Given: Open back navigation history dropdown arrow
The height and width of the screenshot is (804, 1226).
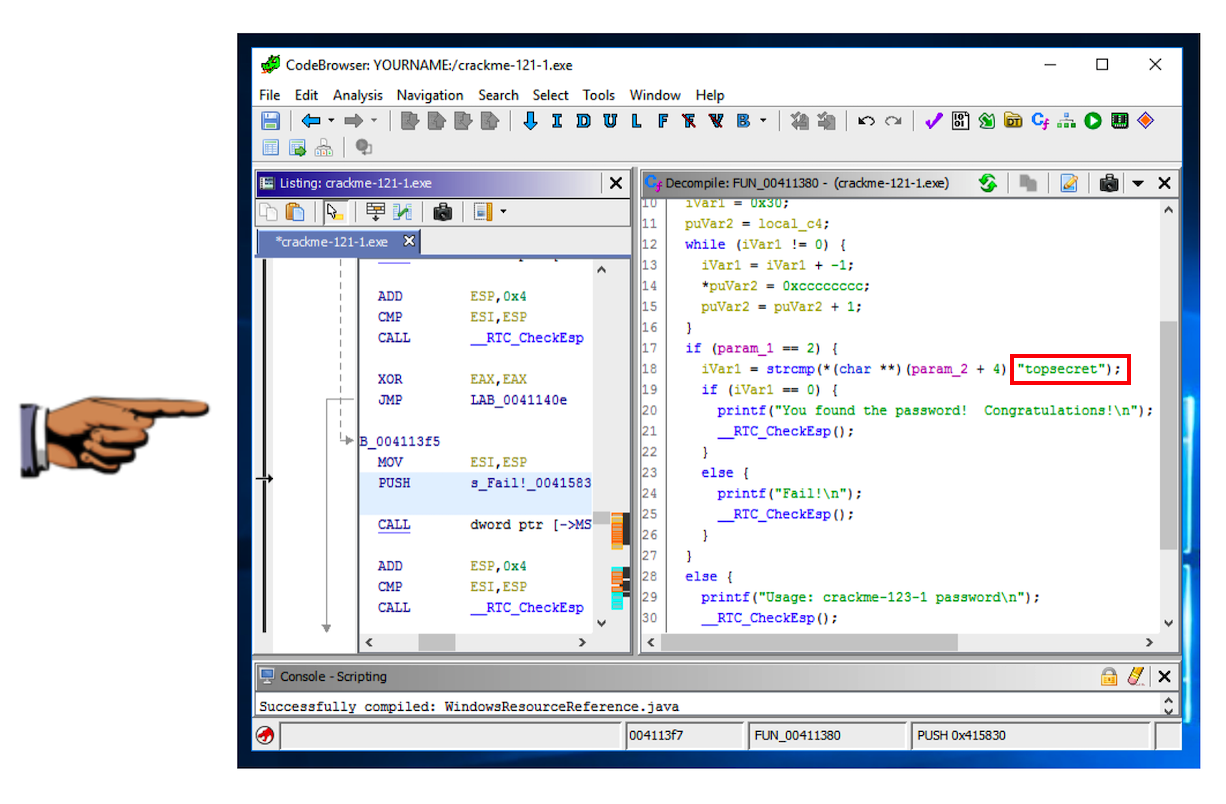Looking at the screenshot, I should tap(331, 121).
